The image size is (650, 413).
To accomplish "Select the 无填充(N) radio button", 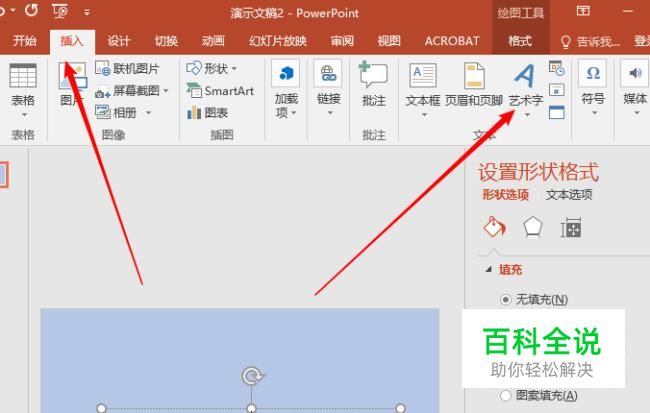I will pos(505,299).
